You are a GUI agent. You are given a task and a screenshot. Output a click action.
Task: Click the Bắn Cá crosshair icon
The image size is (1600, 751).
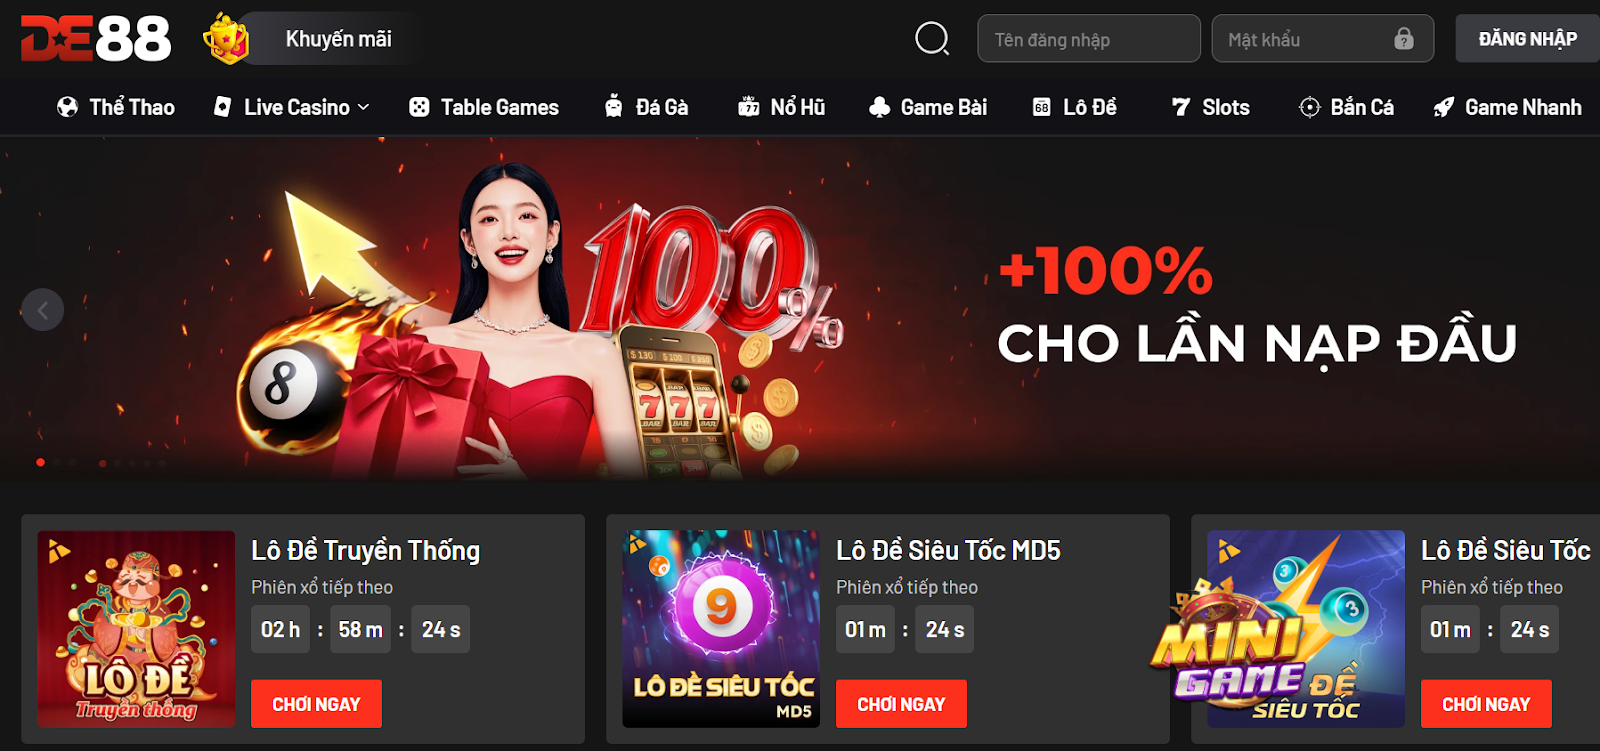(x=1309, y=107)
